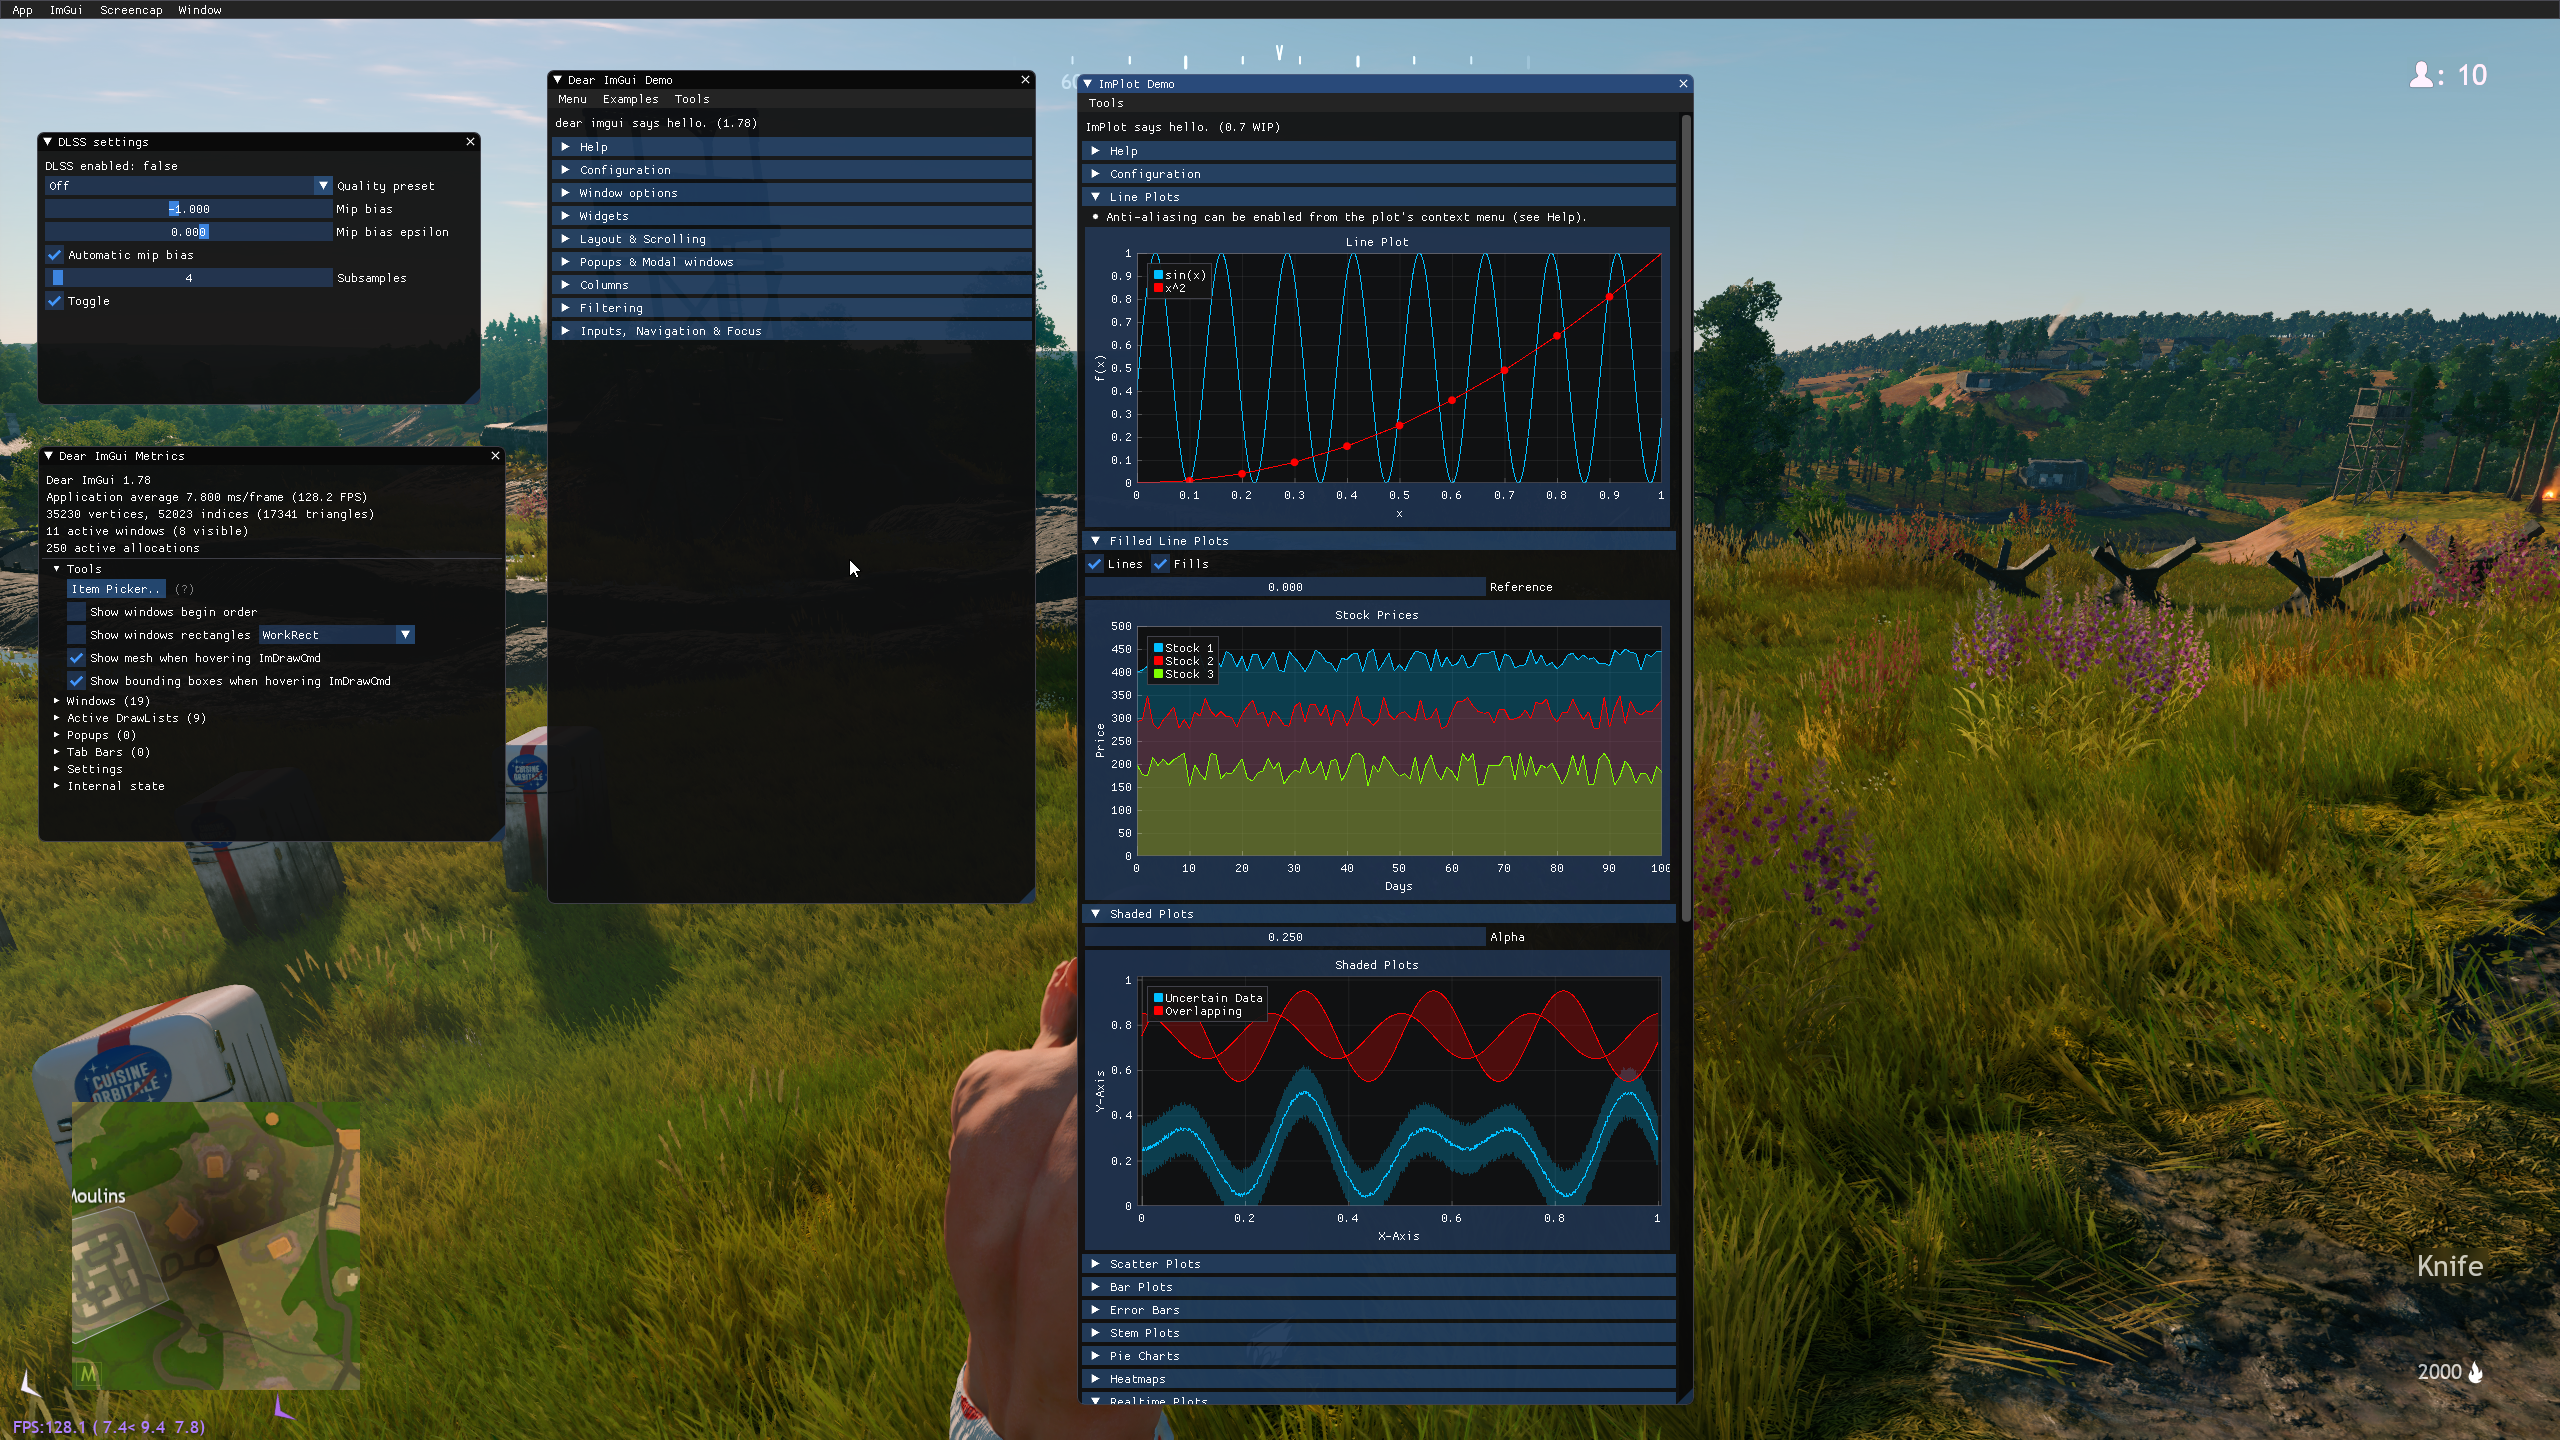Expand the Settings node in Metrics
The image size is (2560, 1440).
pyautogui.click(x=56, y=769)
